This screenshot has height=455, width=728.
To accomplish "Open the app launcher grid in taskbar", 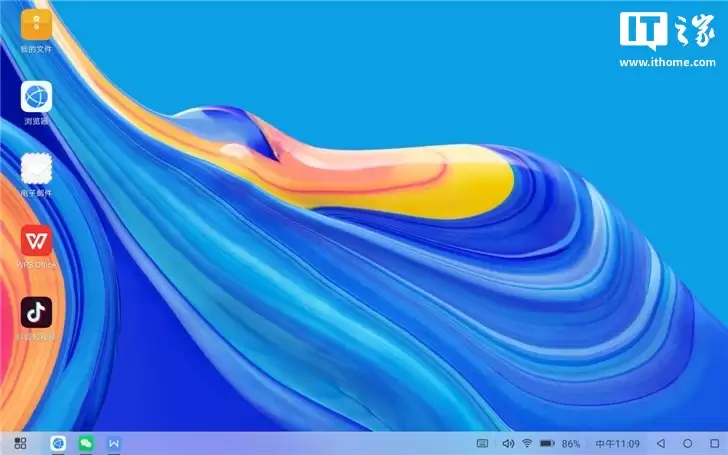I will 20,443.
